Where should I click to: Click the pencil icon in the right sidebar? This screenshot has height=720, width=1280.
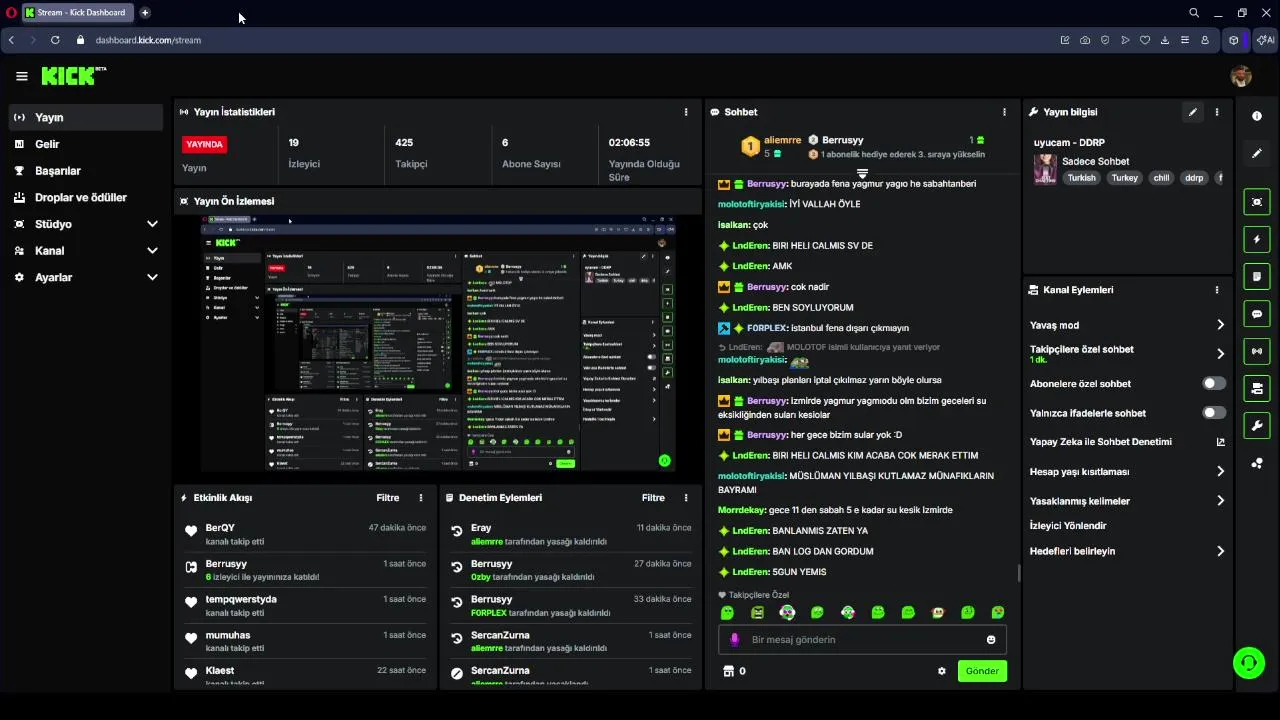click(x=1257, y=153)
